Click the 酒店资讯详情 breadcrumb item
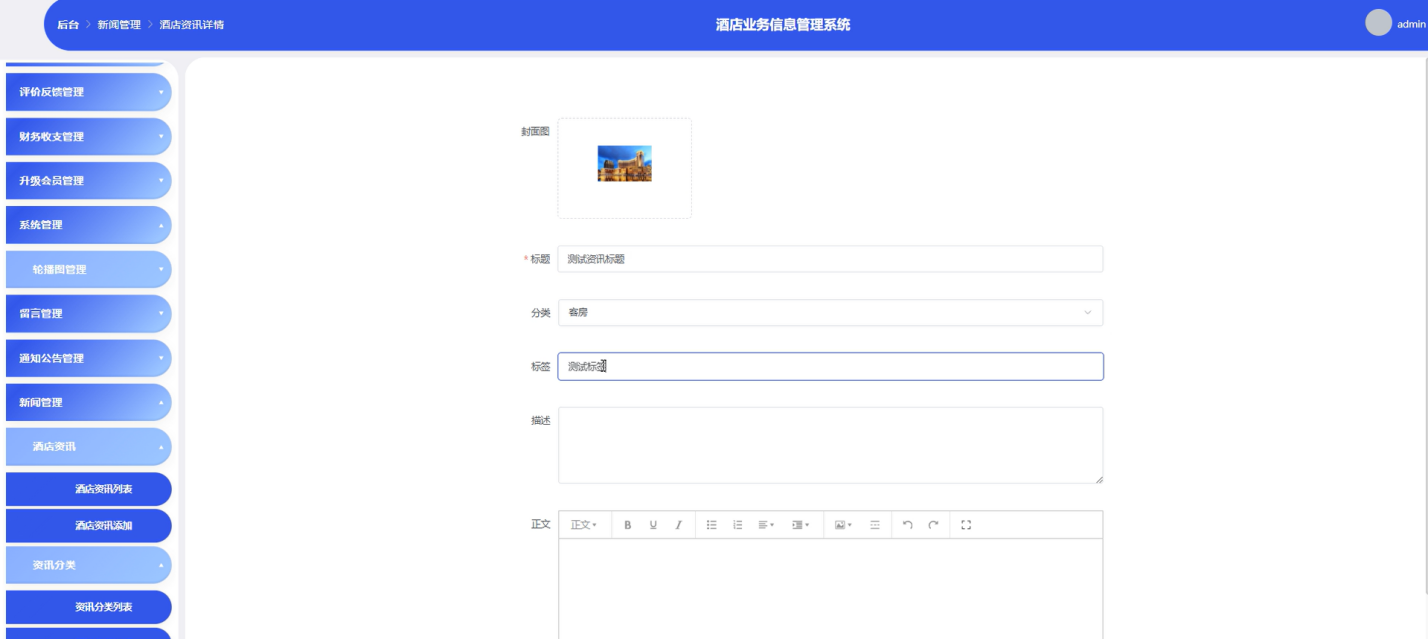 pos(192,25)
